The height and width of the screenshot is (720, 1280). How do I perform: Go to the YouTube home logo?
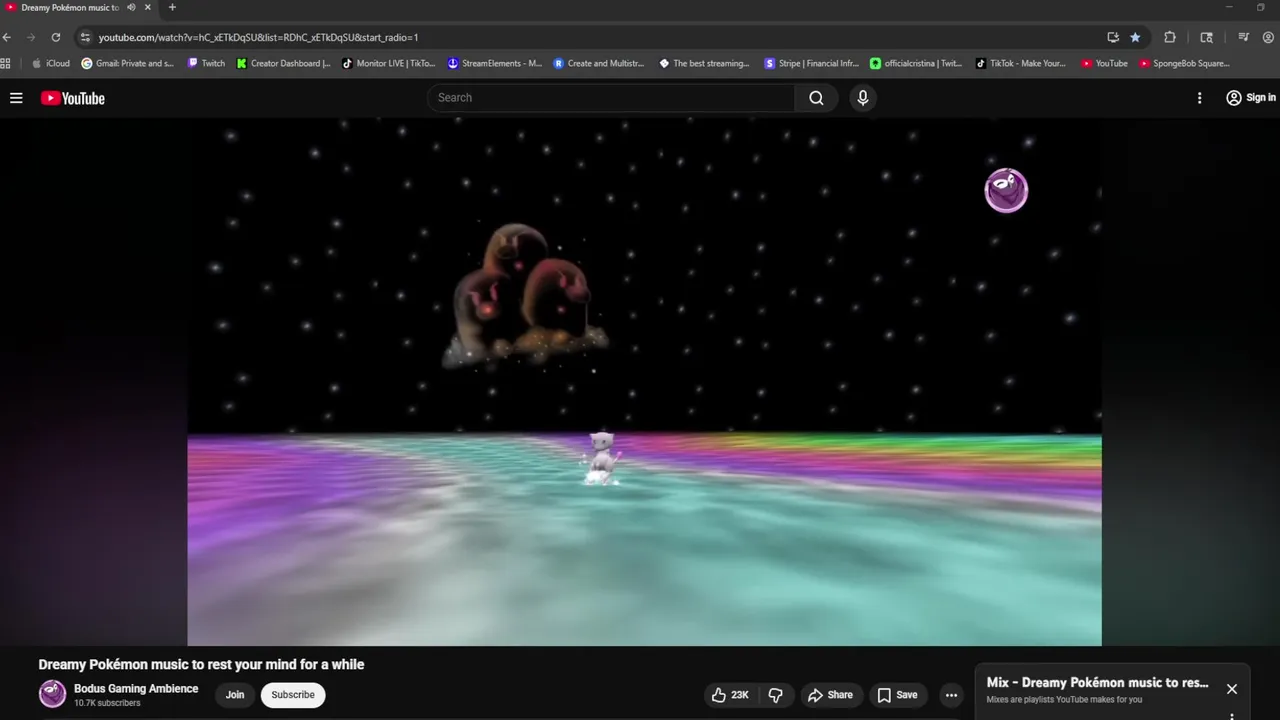click(73, 98)
